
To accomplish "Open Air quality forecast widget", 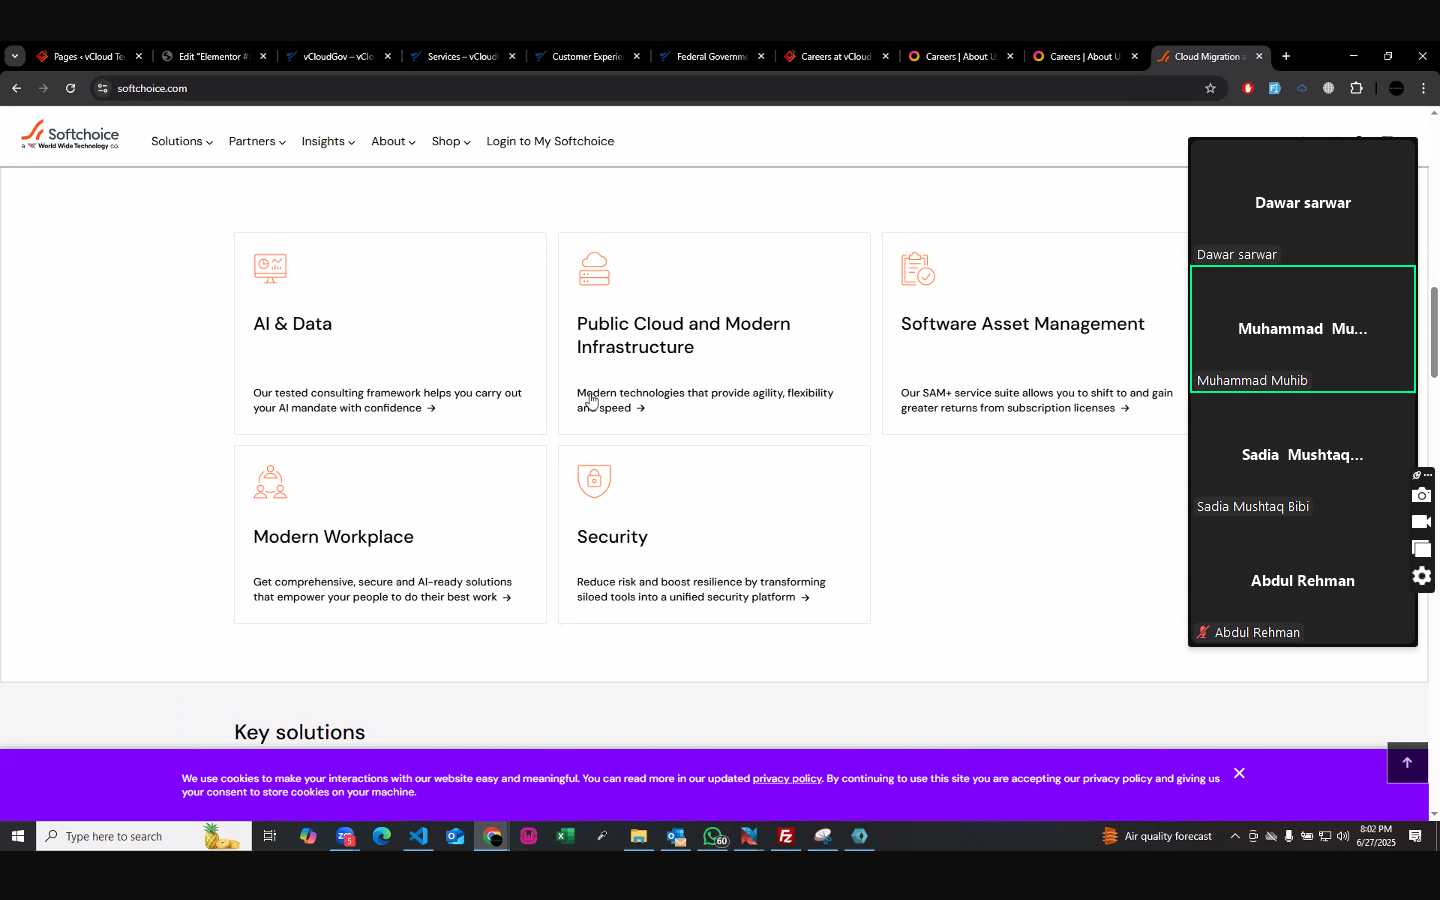I will pyautogui.click(x=1157, y=836).
